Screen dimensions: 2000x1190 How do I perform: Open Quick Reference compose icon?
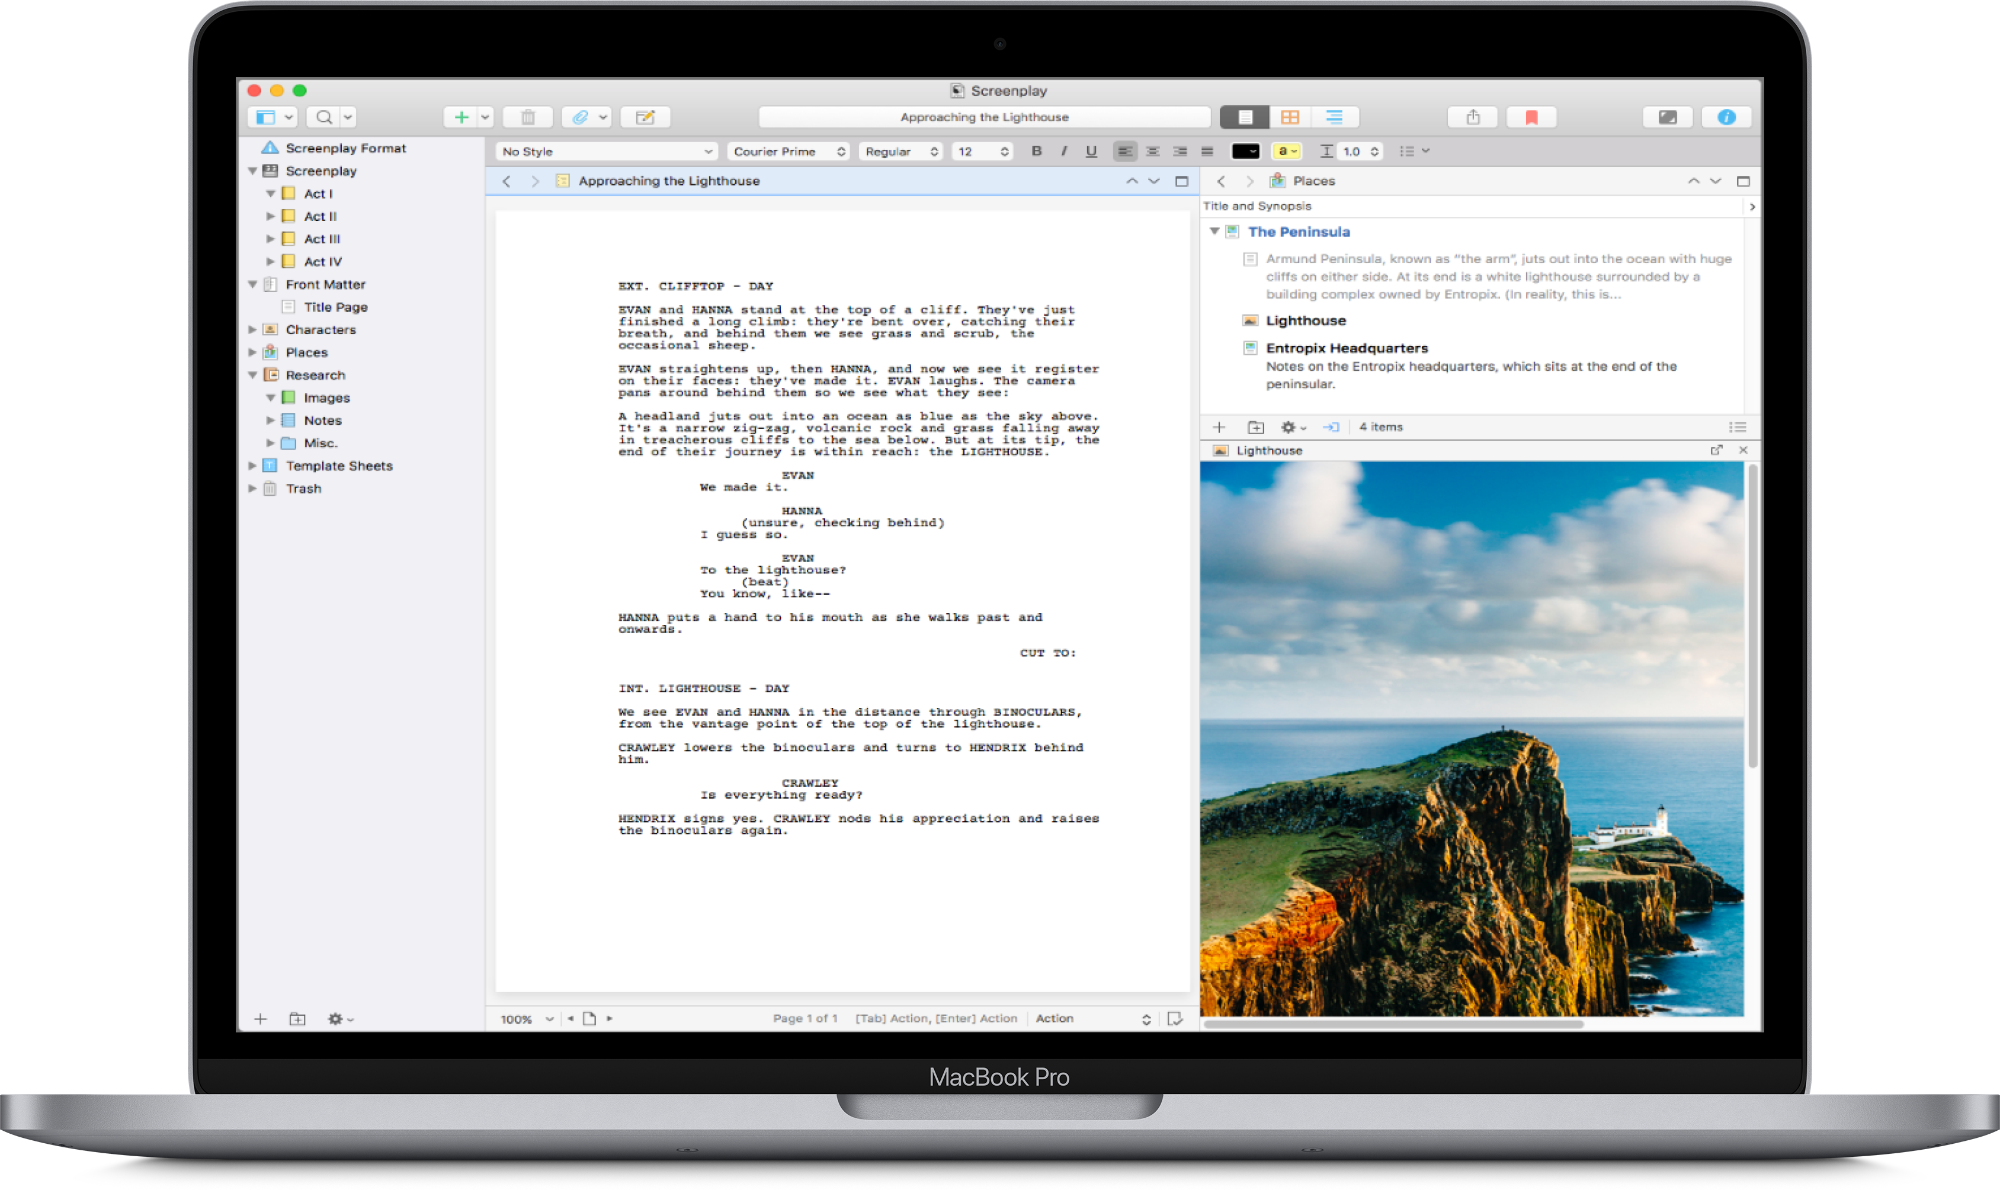coord(645,117)
